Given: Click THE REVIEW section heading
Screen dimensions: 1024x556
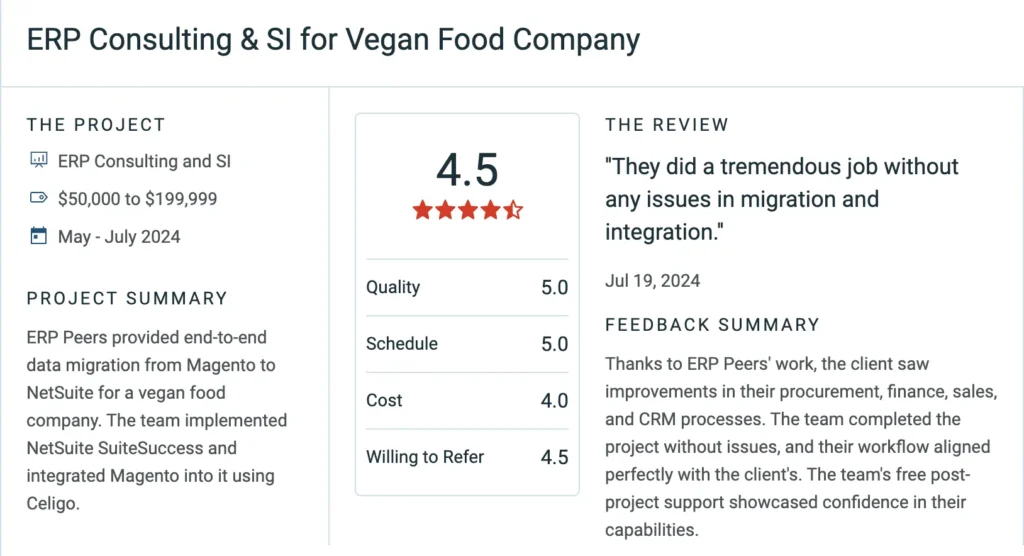Looking at the screenshot, I should coord(667,125).
